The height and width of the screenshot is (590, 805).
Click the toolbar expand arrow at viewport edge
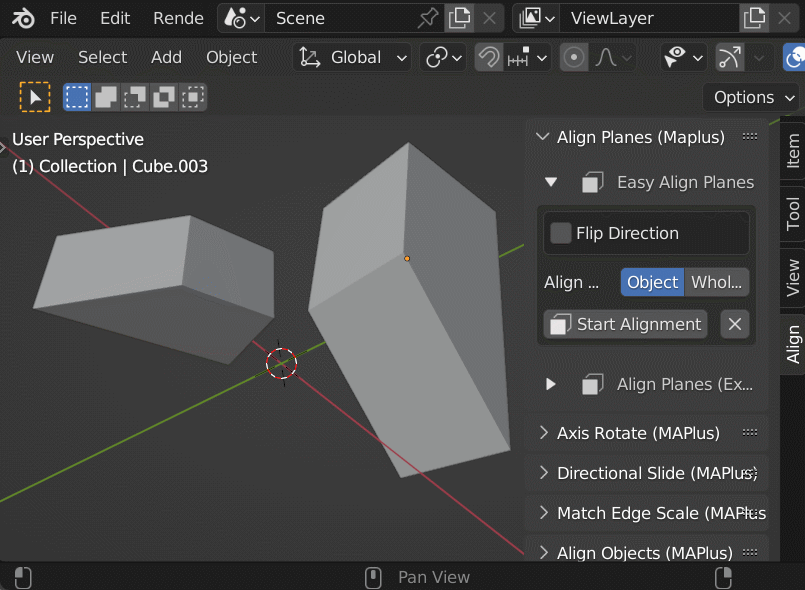3,148
